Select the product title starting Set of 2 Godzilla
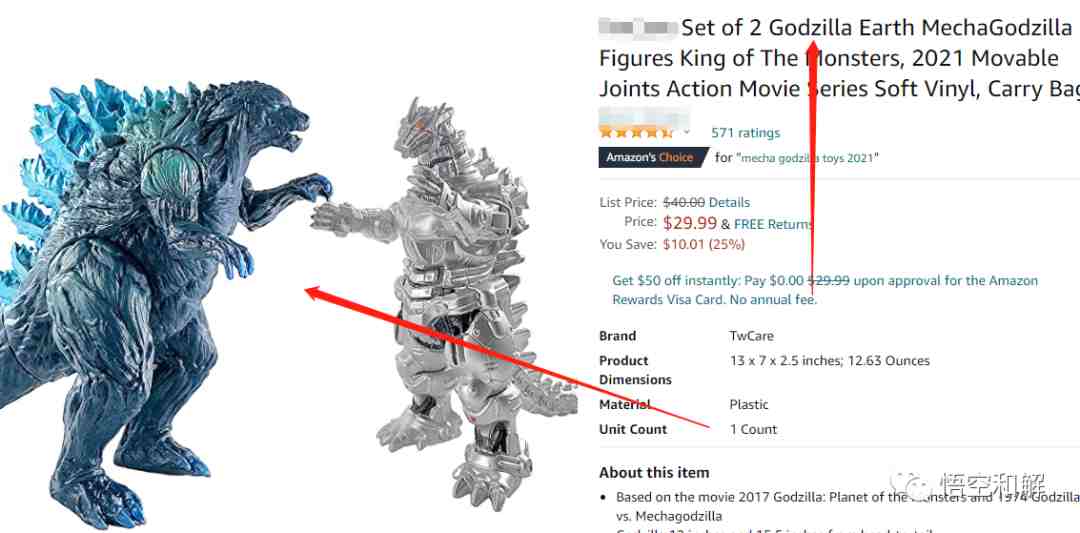 coord(835,59)
